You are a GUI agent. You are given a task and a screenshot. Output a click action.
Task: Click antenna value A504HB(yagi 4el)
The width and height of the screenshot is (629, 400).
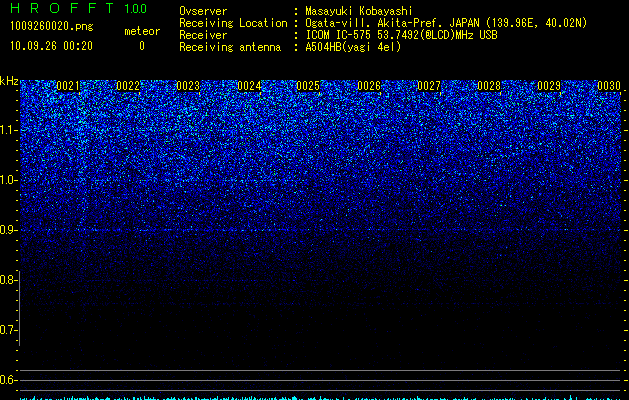[x=353, y=47]
